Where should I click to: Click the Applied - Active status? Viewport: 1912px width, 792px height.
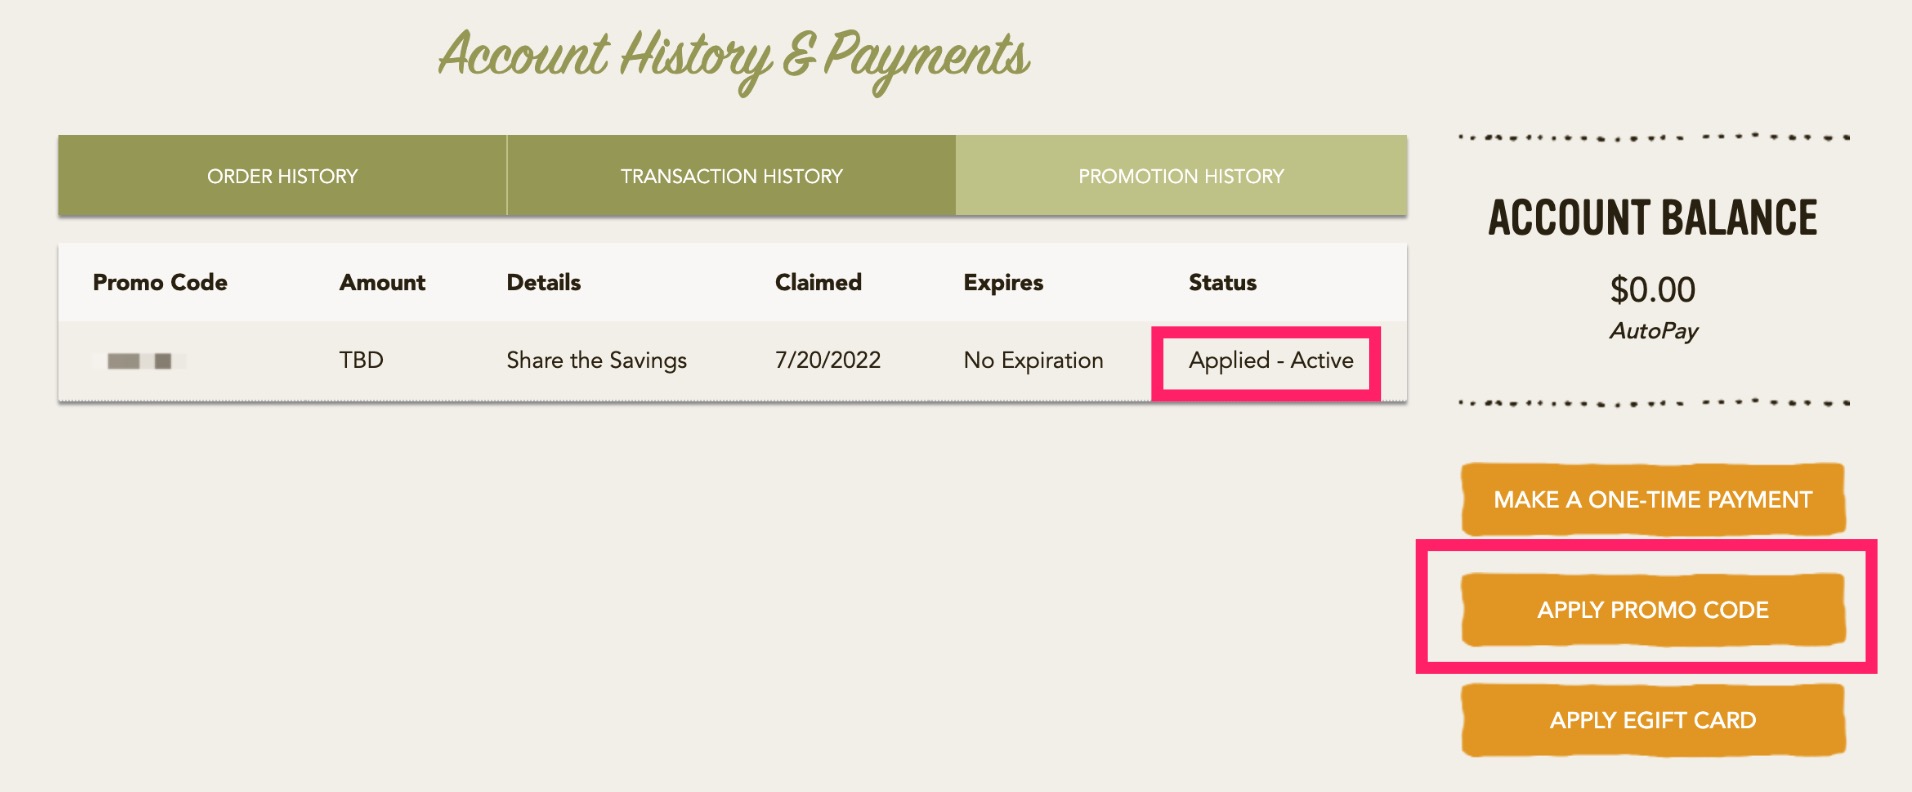[x=1270, y=361]
